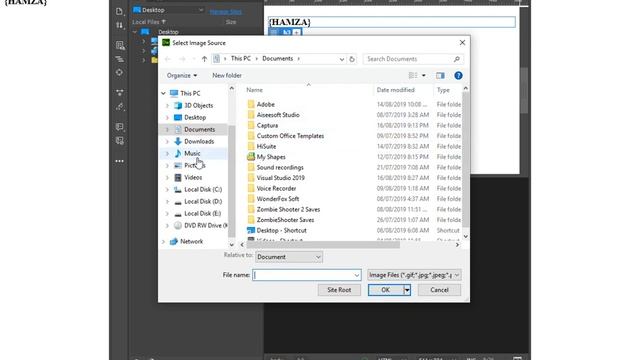Sort by the Type column header
The width and height of the screenshot is (640, 360).
[x=443, y=90]
